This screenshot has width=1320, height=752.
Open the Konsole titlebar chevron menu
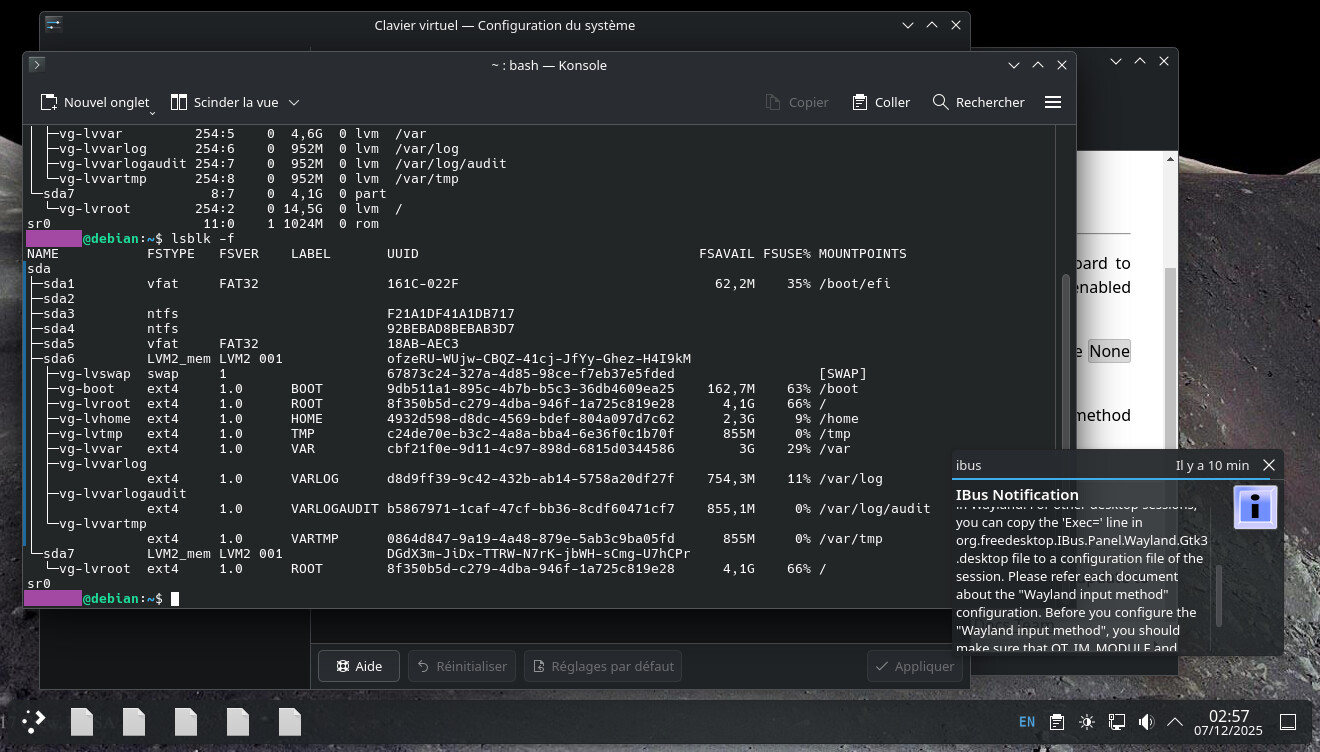click(1014, 64)
